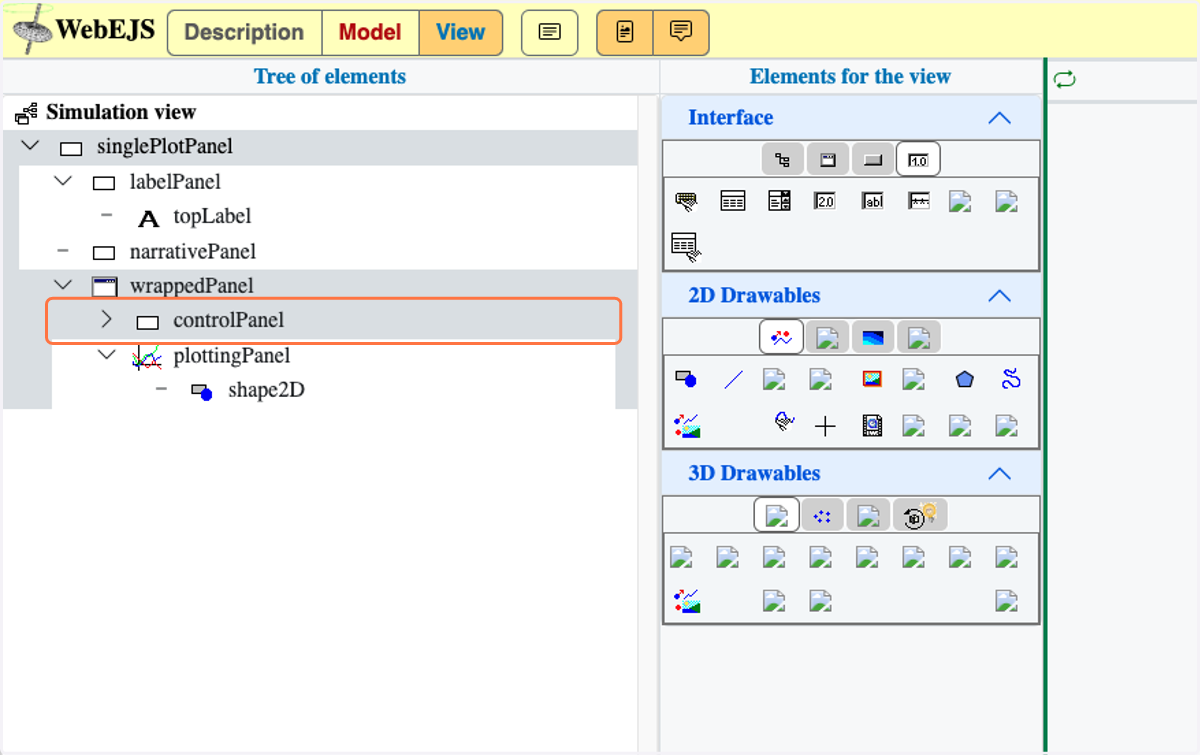Pick the plain table Interface element
The image size is (1200, 755).
coord(733,201)
